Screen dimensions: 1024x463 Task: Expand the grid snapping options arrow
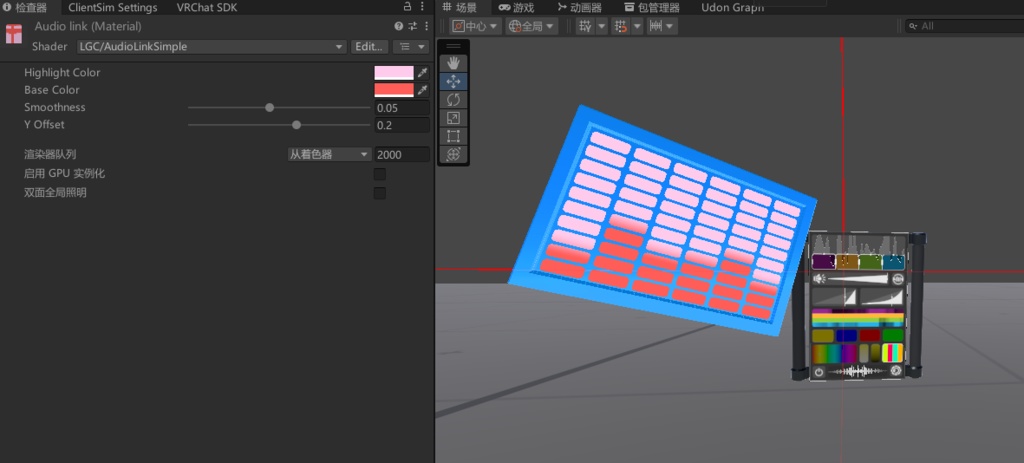(637, 26)
